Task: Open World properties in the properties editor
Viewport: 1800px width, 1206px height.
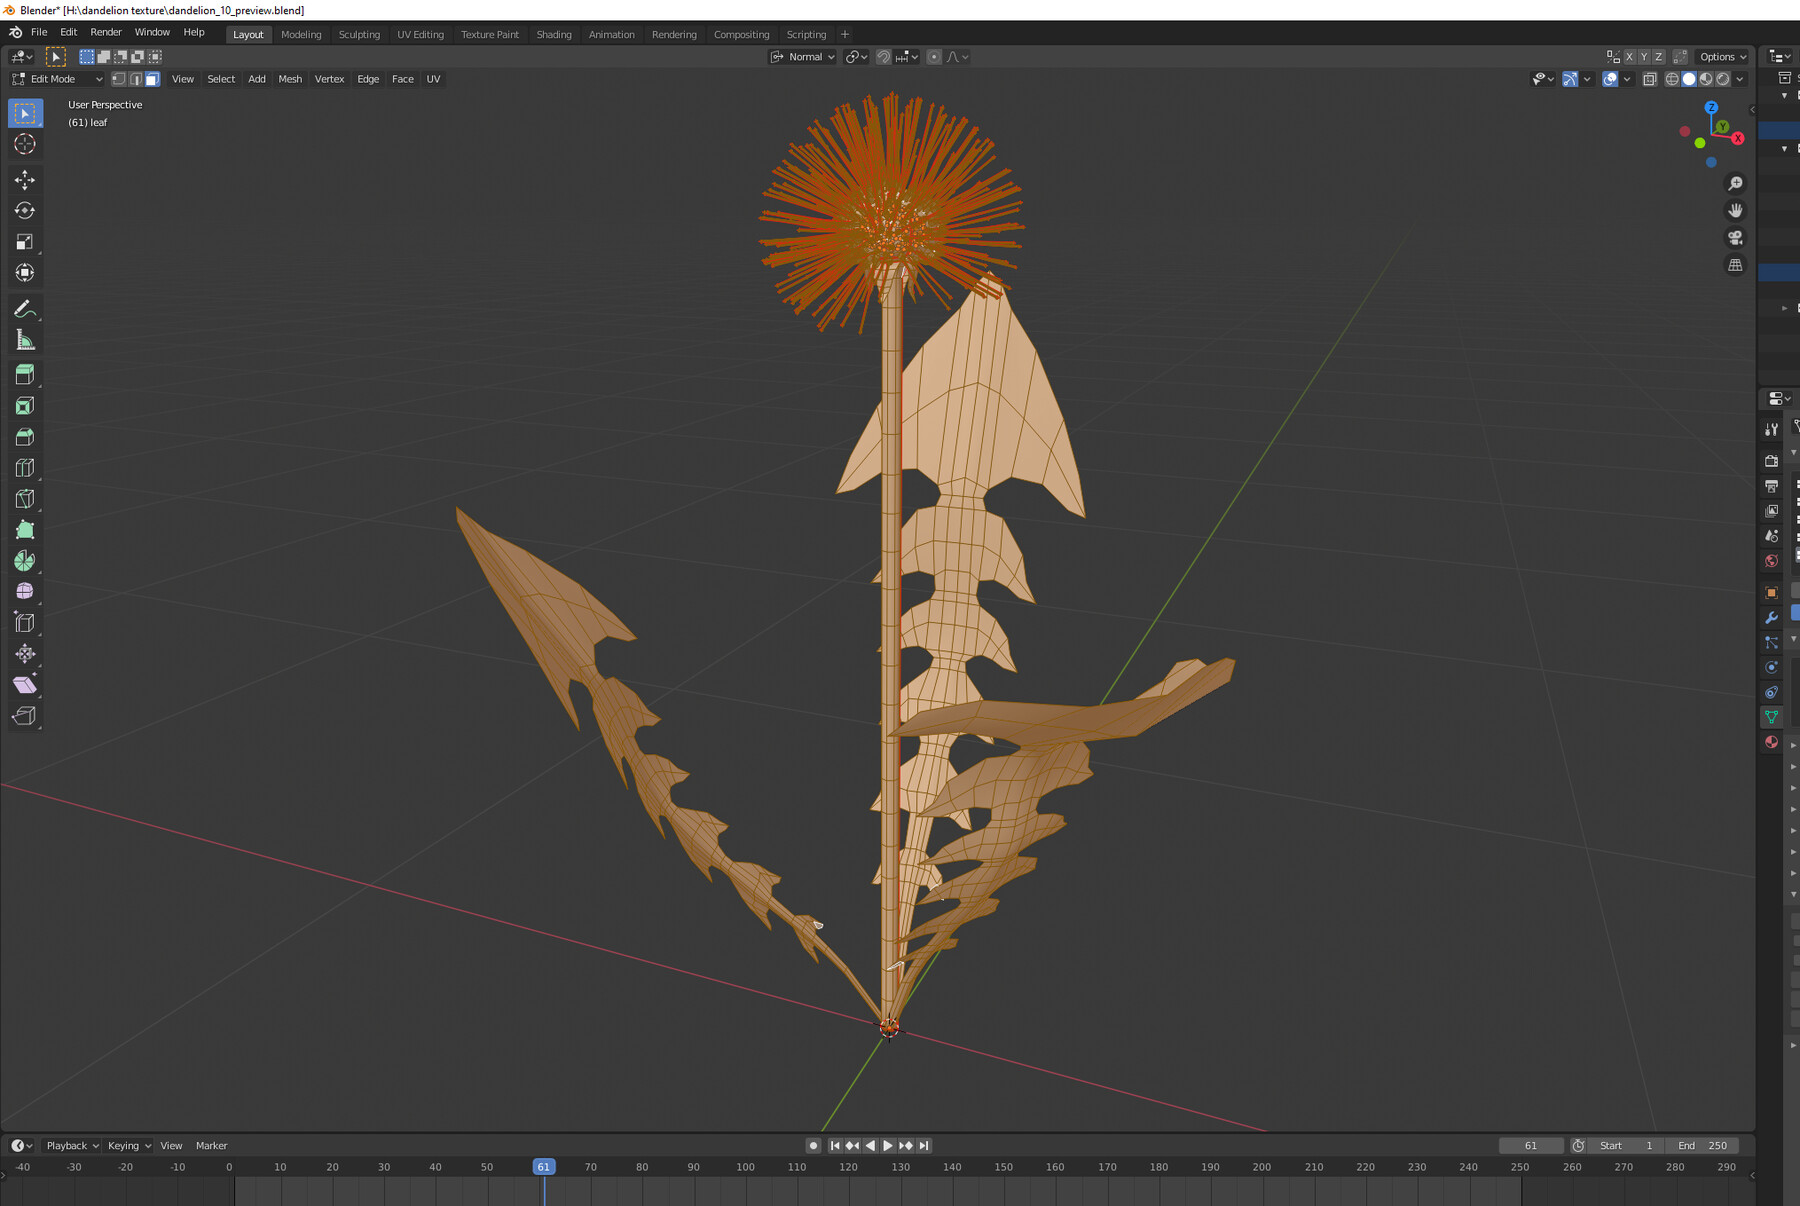Action: pyautogui.click(x=1771, y=561)
